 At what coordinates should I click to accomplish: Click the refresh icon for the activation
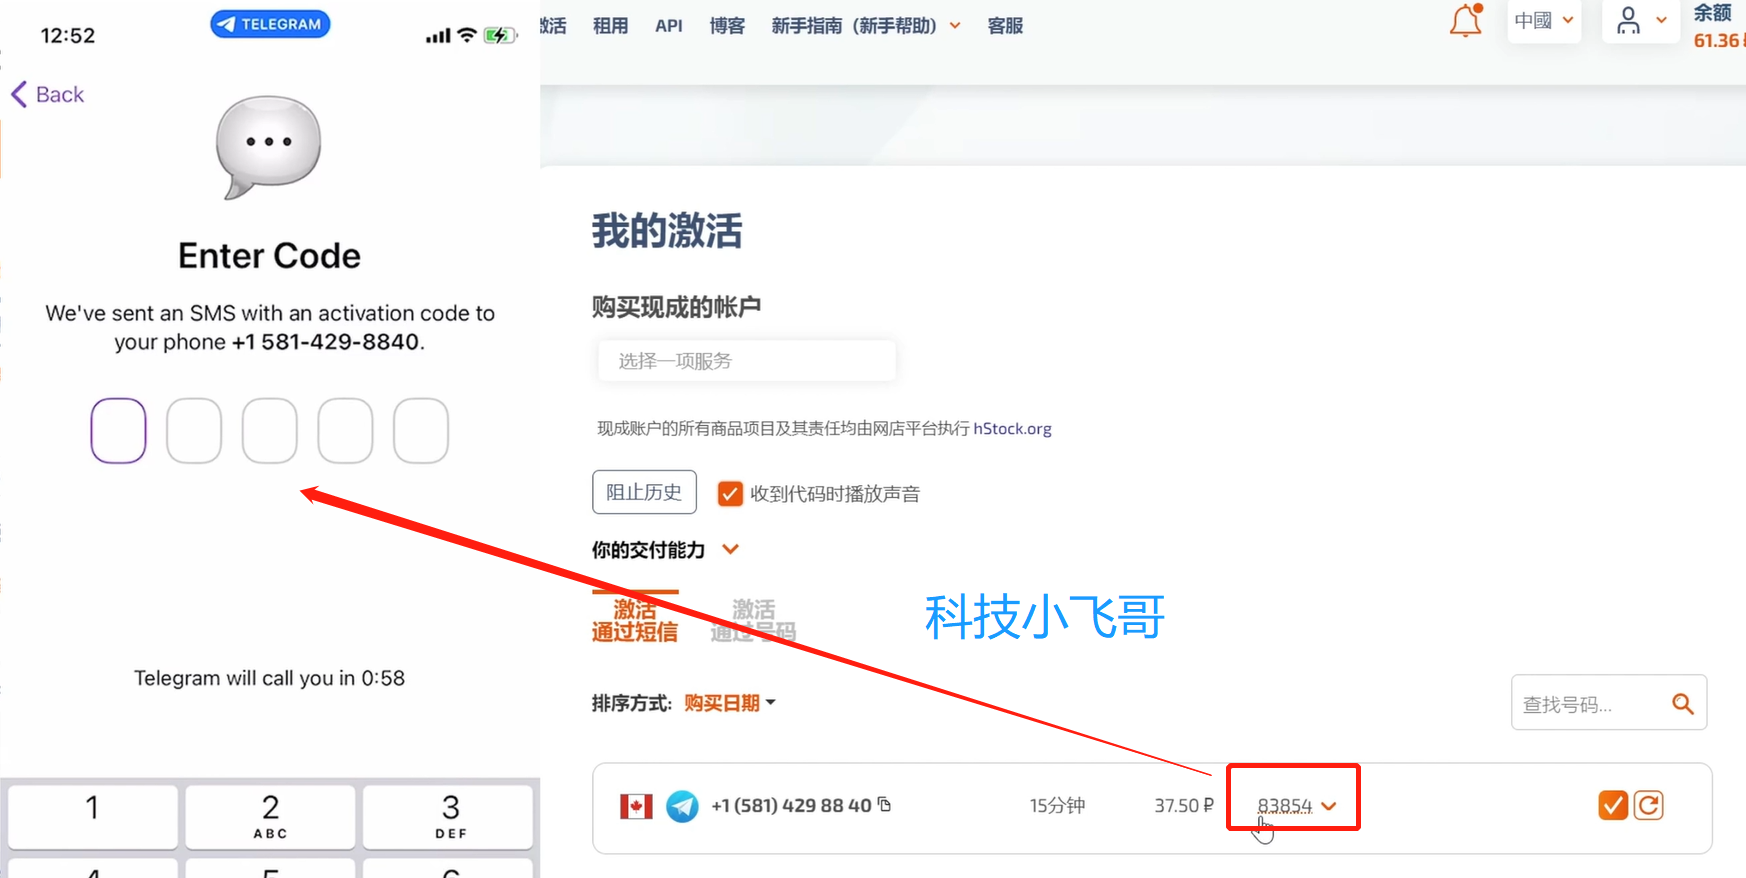(1649, 805)
